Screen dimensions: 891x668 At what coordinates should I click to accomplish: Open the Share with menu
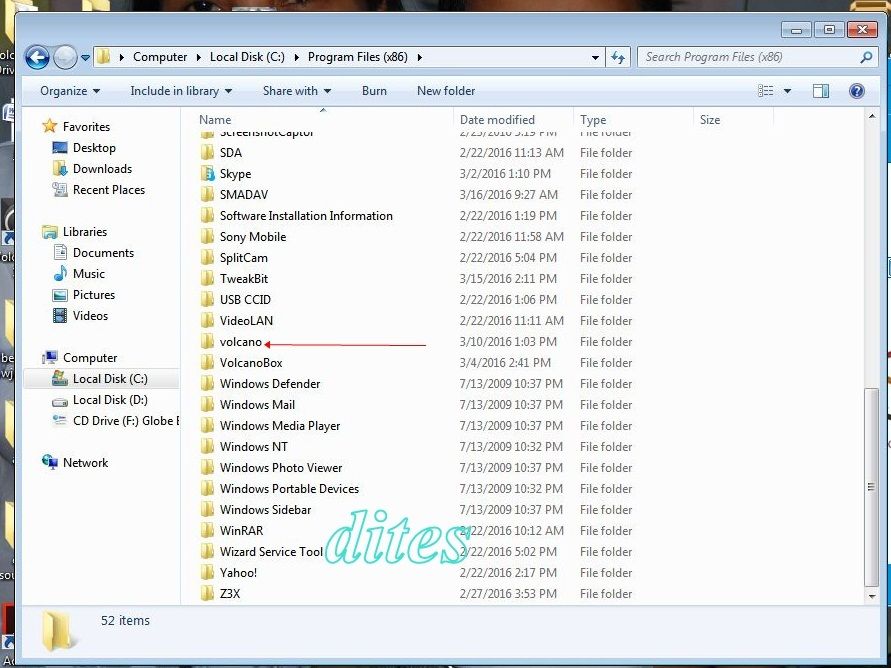[297, 91]
